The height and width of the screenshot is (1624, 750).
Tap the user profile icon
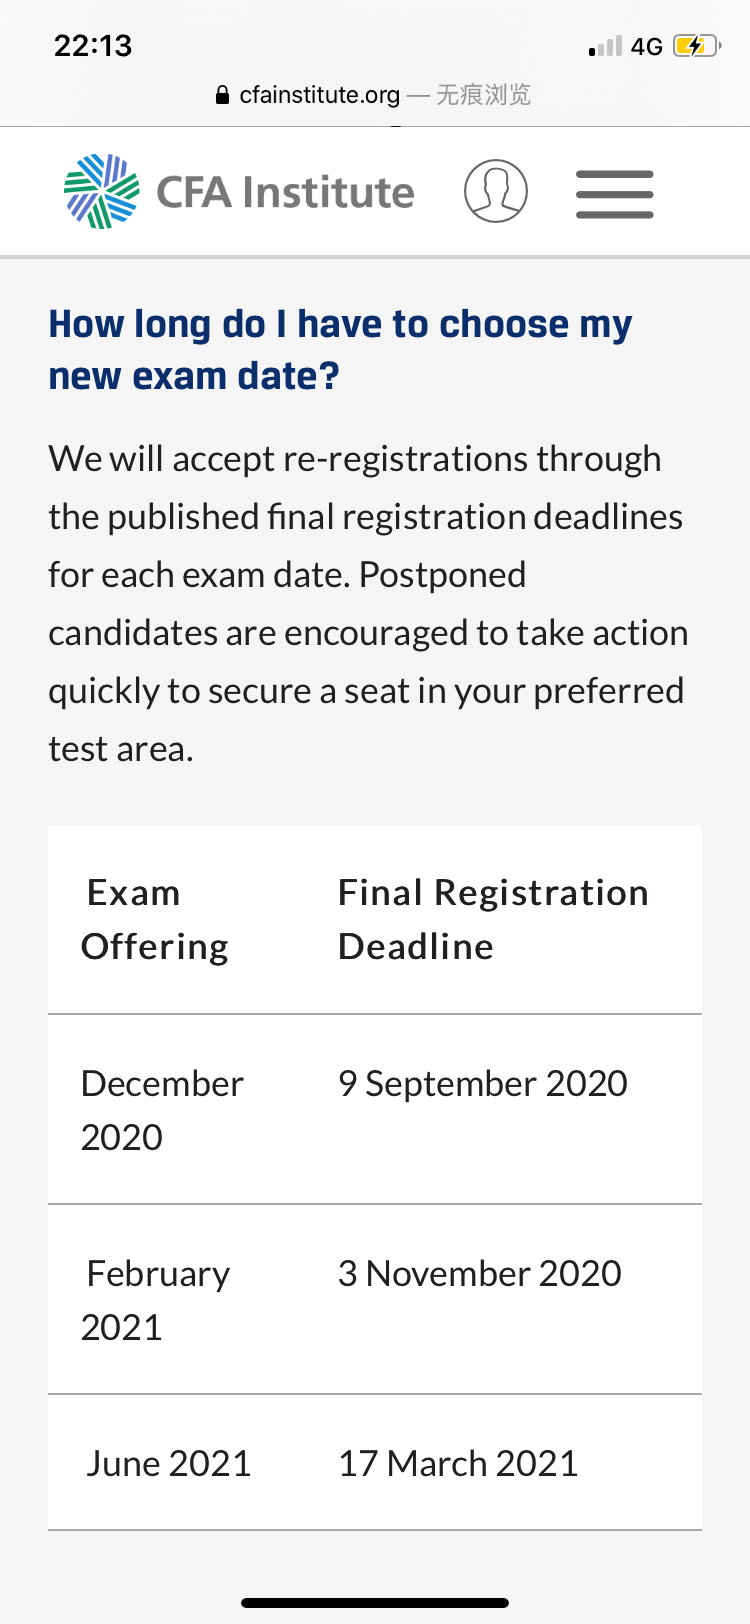[x=496, y=191]
